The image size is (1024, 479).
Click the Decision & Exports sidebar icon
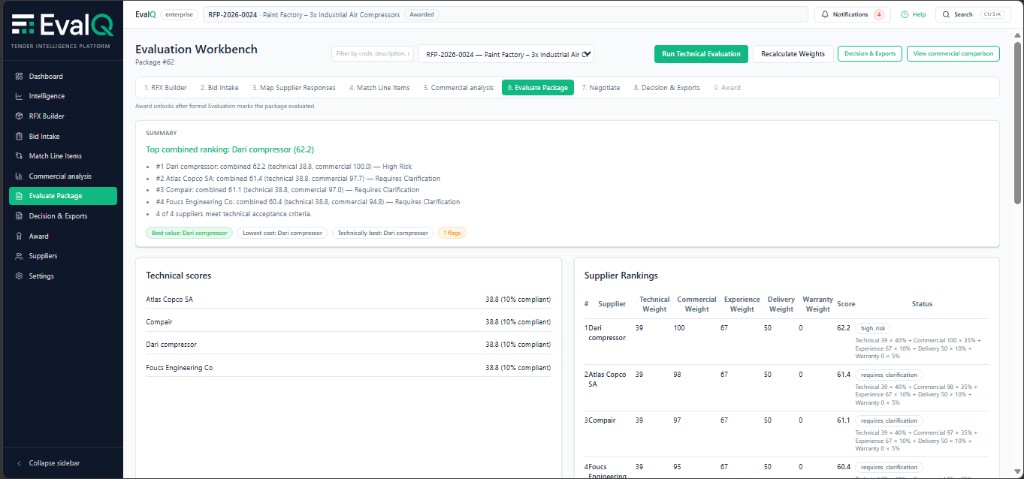coord(19,216)
